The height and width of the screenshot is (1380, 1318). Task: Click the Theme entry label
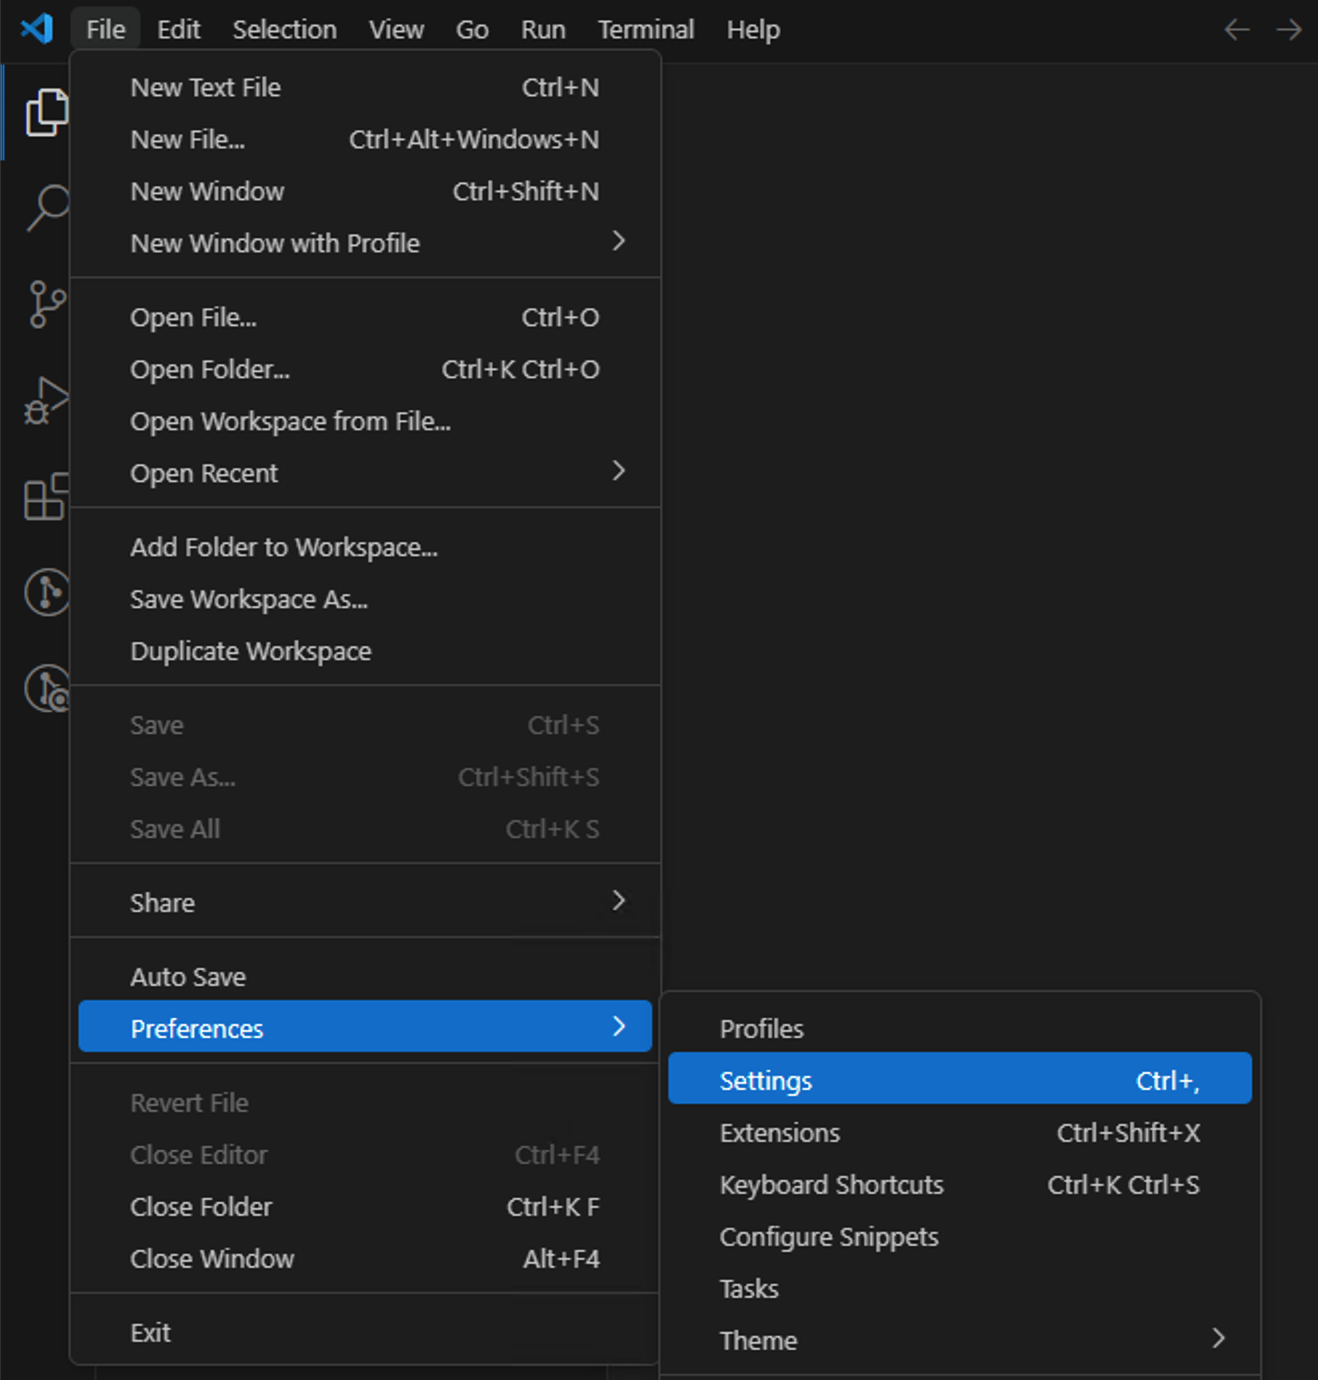[x=758, y=1341]
